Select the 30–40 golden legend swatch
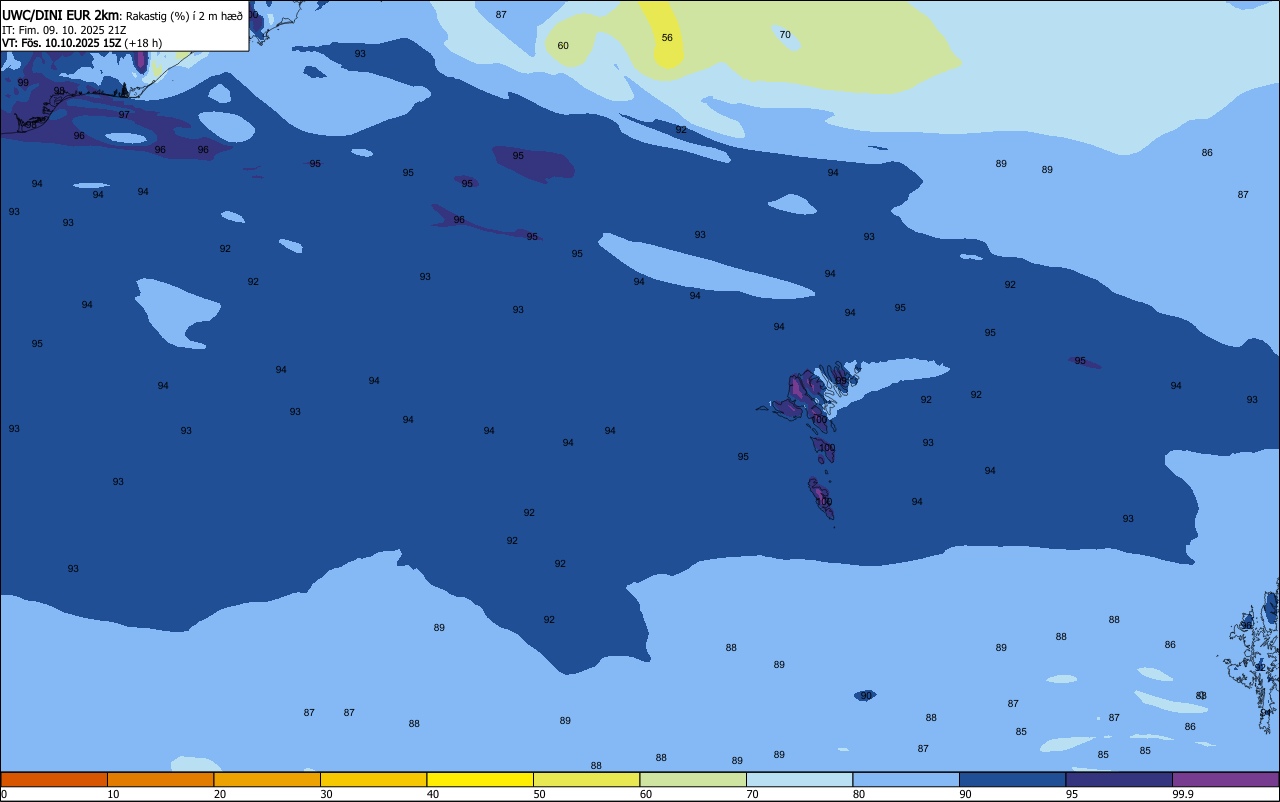 tap(373, 779)
